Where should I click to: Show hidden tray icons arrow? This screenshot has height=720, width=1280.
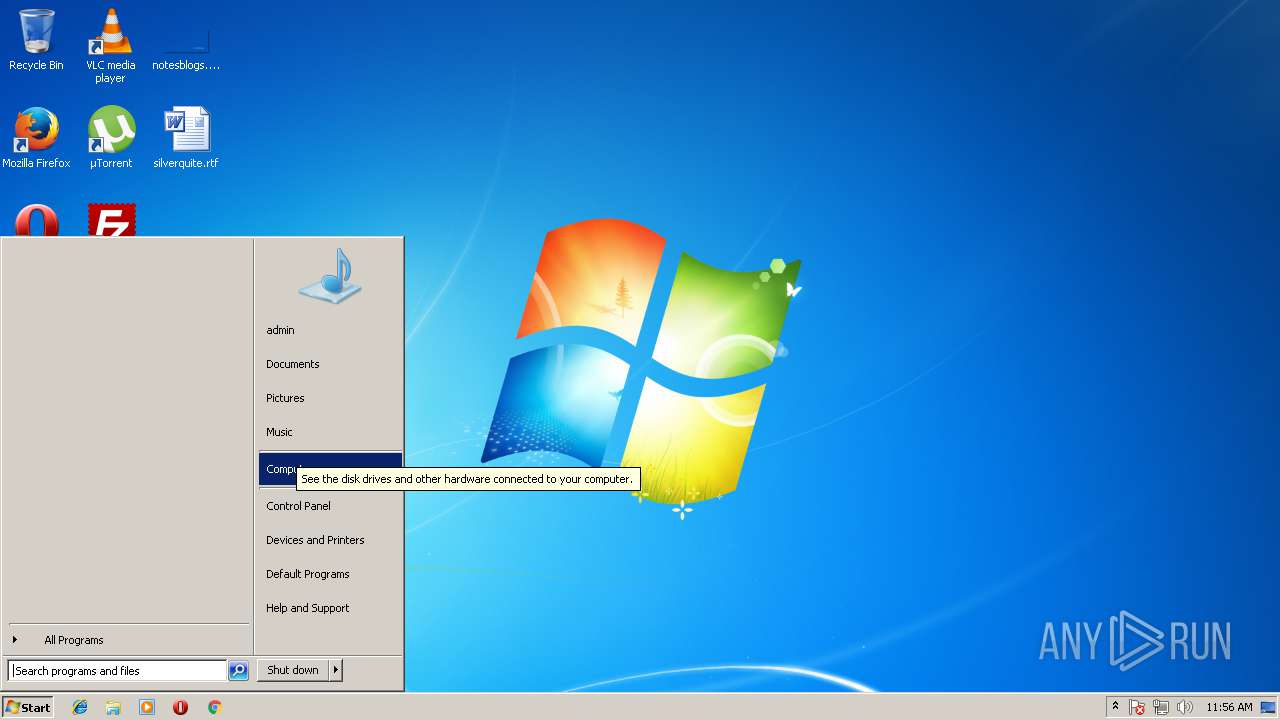[1115, 707]
